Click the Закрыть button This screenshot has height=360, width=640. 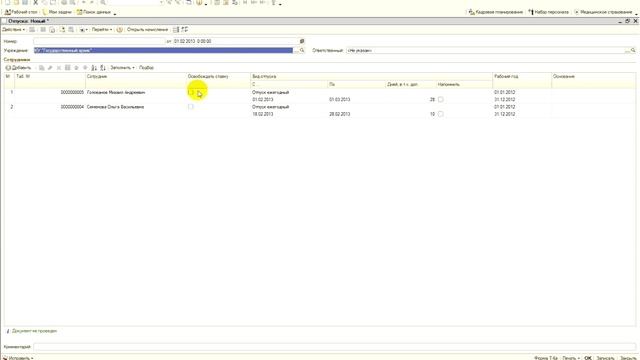(628, 358)
